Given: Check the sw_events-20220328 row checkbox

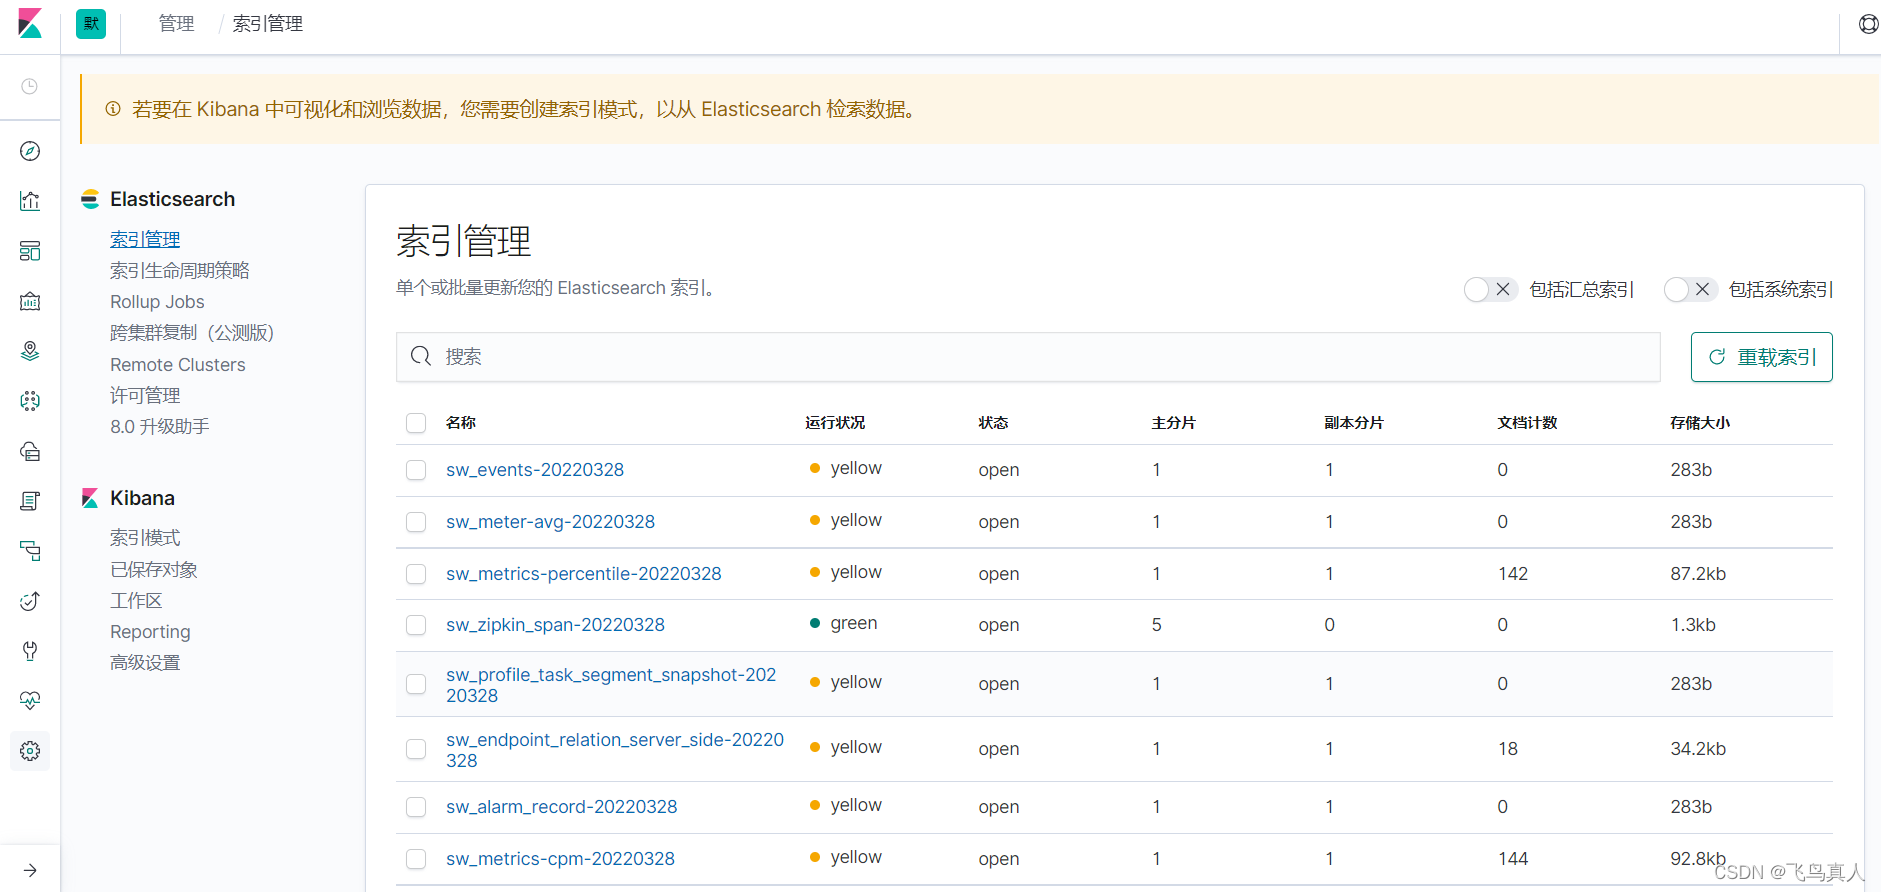Looking at the screenshot, I should 416,470.
